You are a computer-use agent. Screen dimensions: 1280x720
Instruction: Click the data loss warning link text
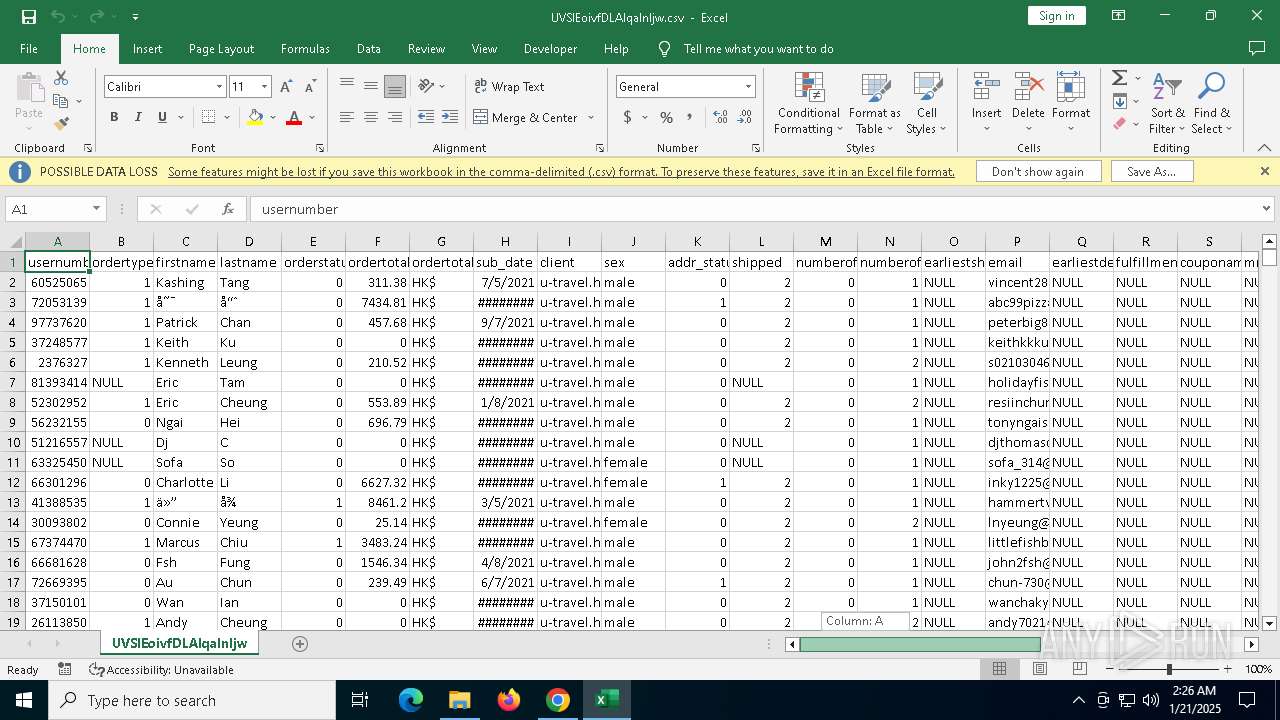point(561,172)
